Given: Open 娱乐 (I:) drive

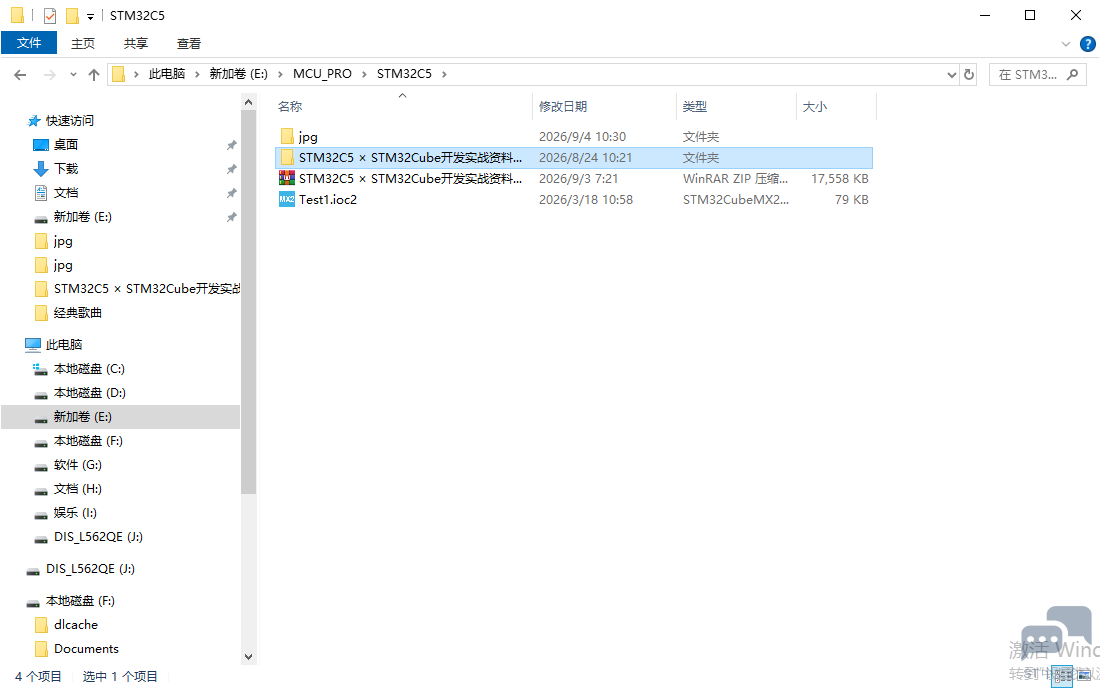Looking at the screenshot, I should [75, 513].
